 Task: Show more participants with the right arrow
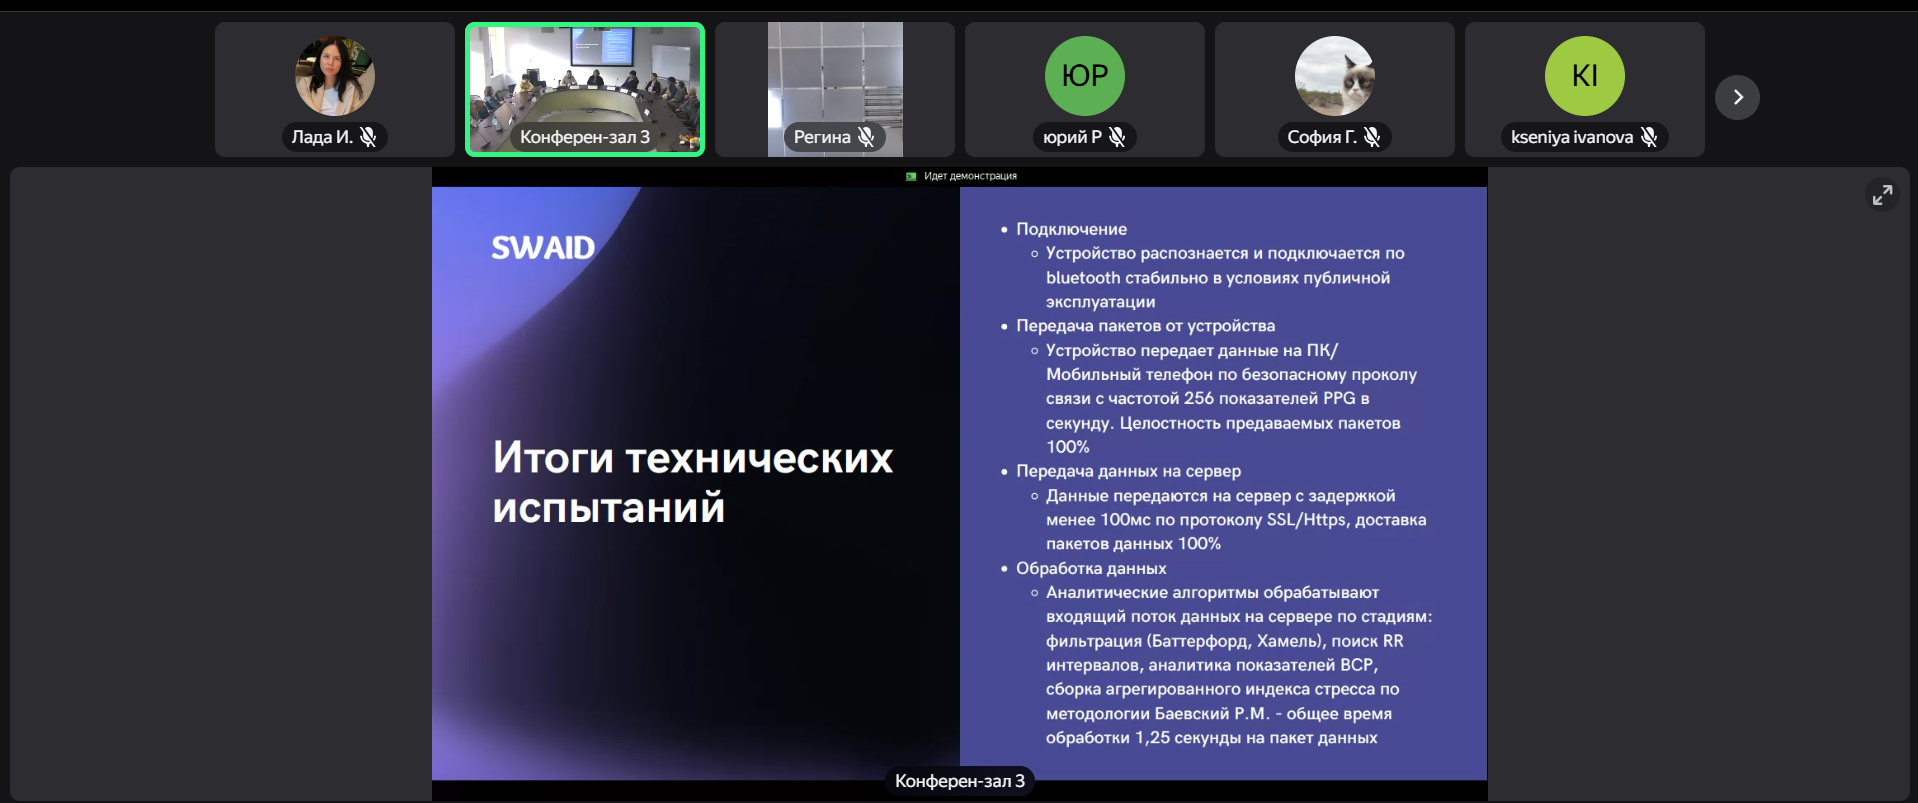(x=1737, y=97)
